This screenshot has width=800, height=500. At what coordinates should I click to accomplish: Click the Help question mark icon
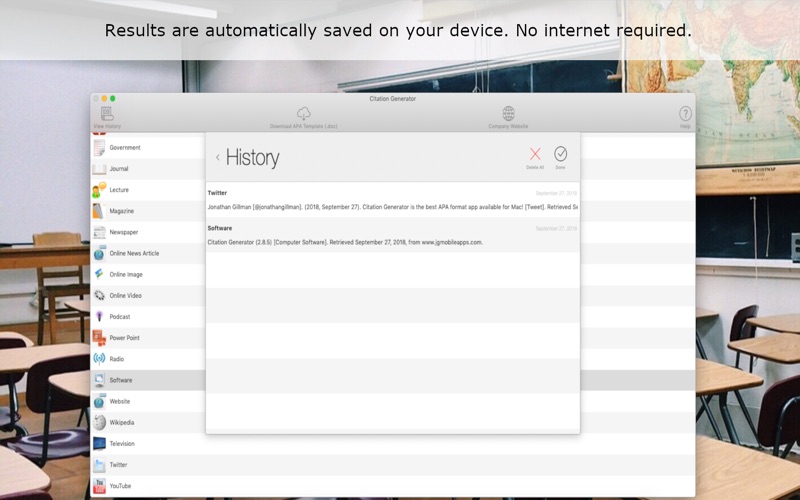point(685,113)
